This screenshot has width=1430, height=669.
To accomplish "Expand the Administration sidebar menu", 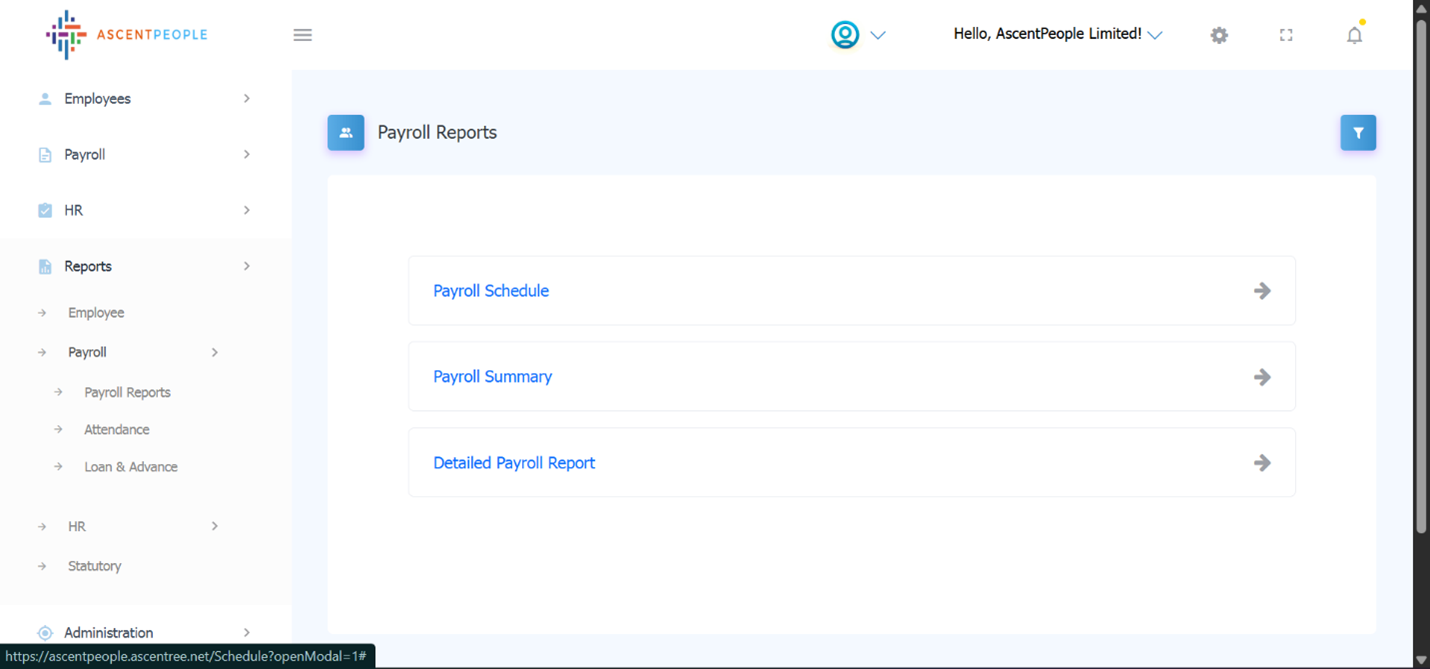I will (108, 633).
